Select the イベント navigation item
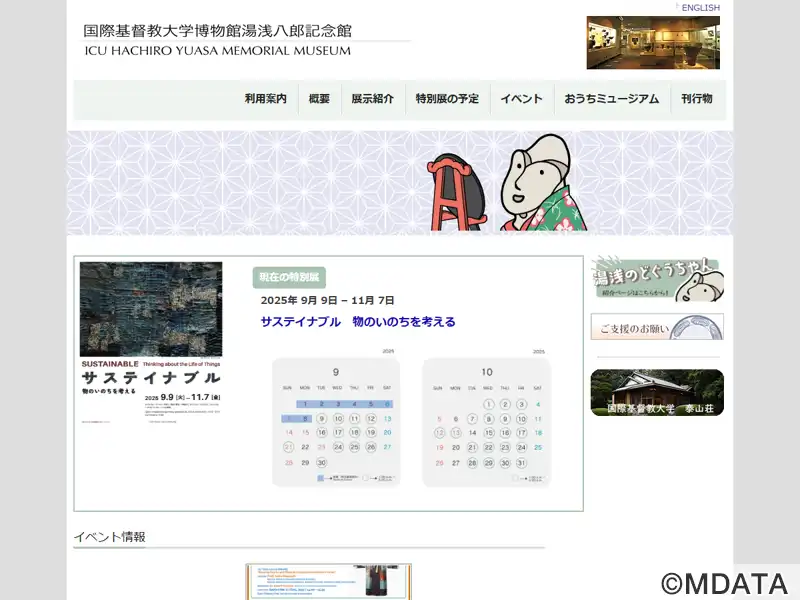The height and width of the screenshot is (600, 800). (x=521, y=99)
